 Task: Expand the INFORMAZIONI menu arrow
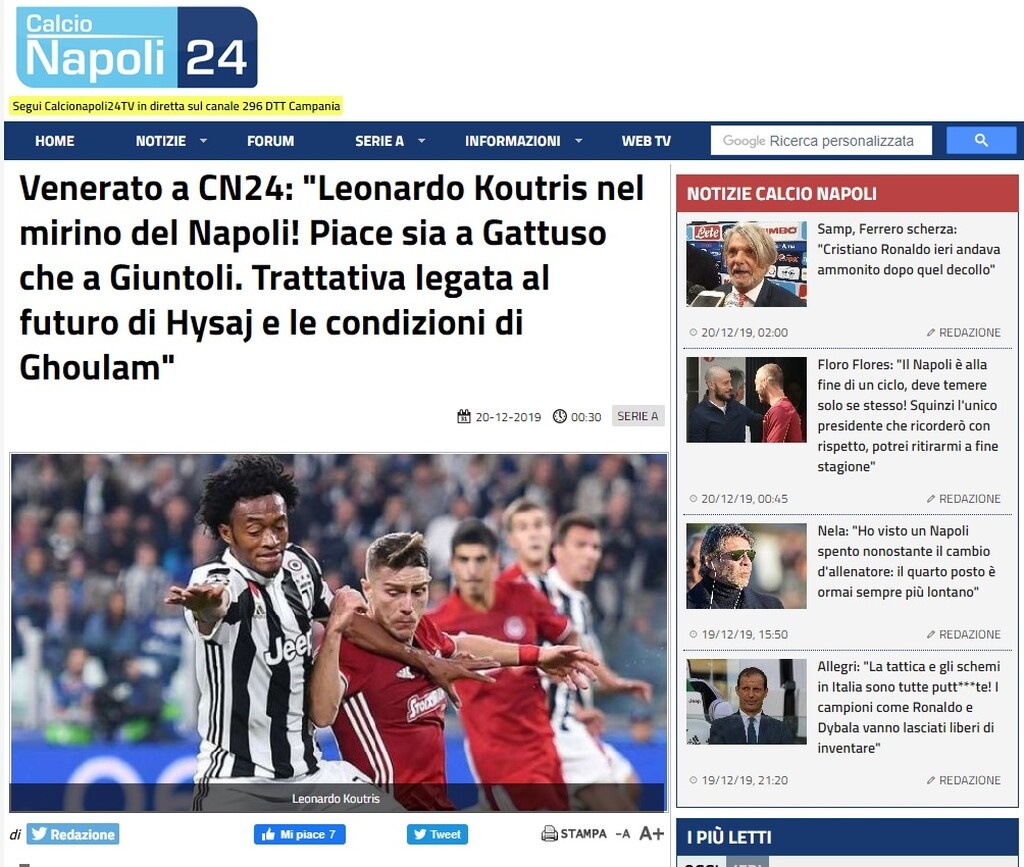pyautogui.click(x=579, y=141)
